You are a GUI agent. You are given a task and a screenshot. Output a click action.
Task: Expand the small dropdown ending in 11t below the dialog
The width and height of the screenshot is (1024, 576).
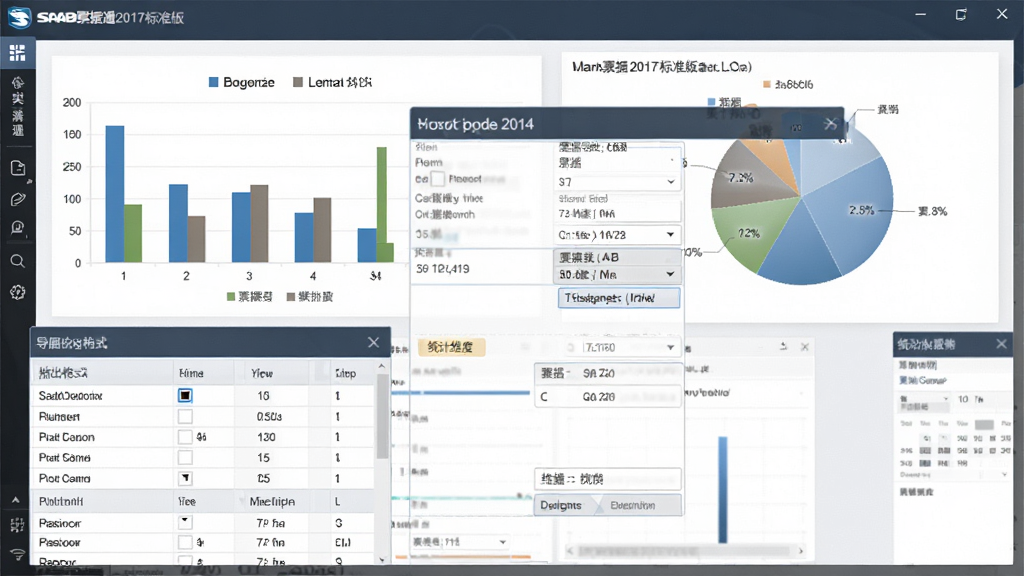(x=460, y=542)
